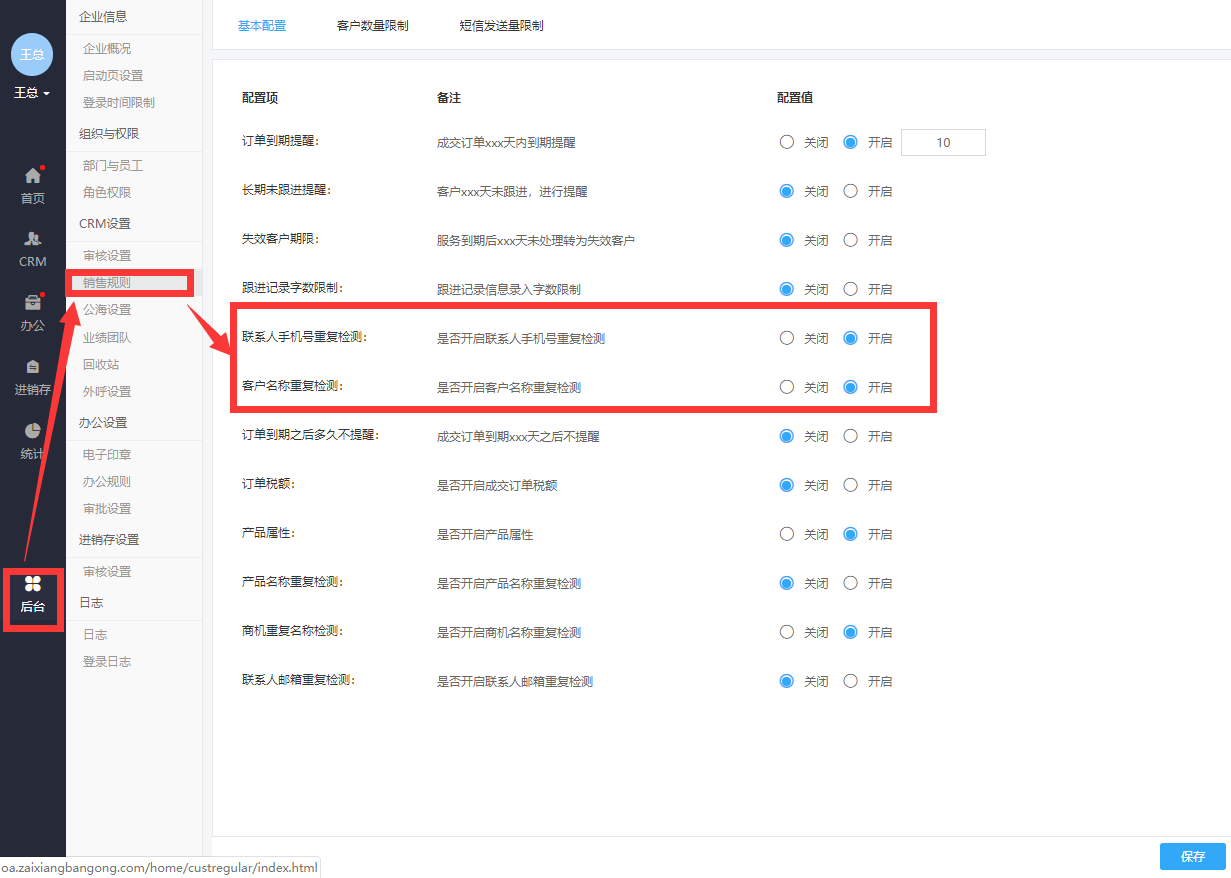Open the CRM module icon
The image size is (1231, 878).
[x=33, y=239]
